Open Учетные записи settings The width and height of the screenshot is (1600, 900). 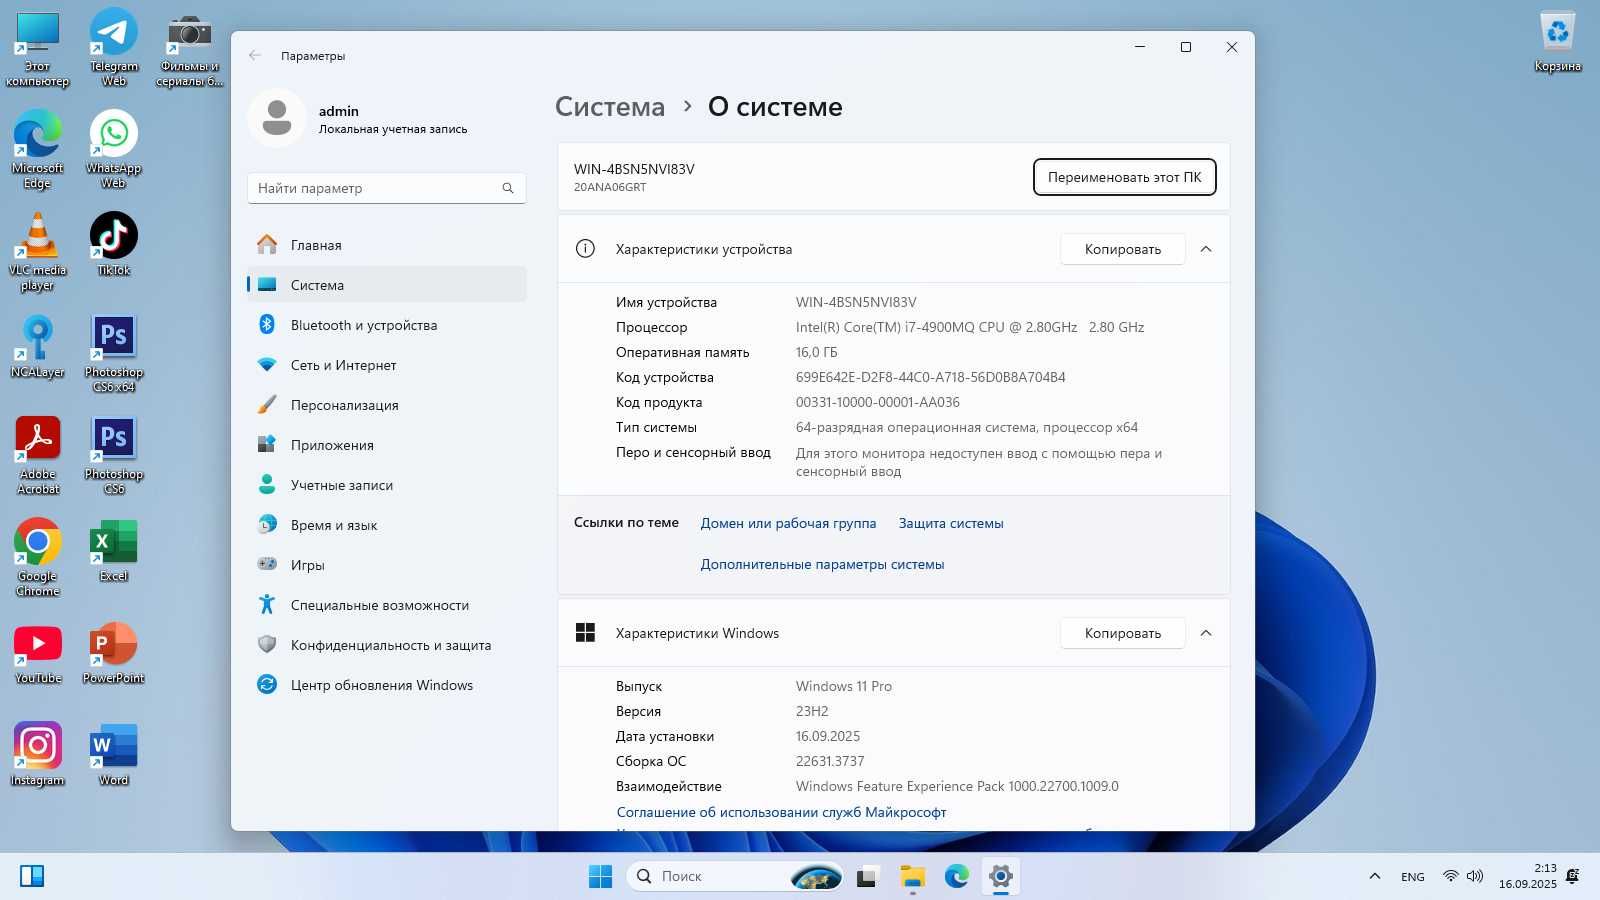point(386,485)
